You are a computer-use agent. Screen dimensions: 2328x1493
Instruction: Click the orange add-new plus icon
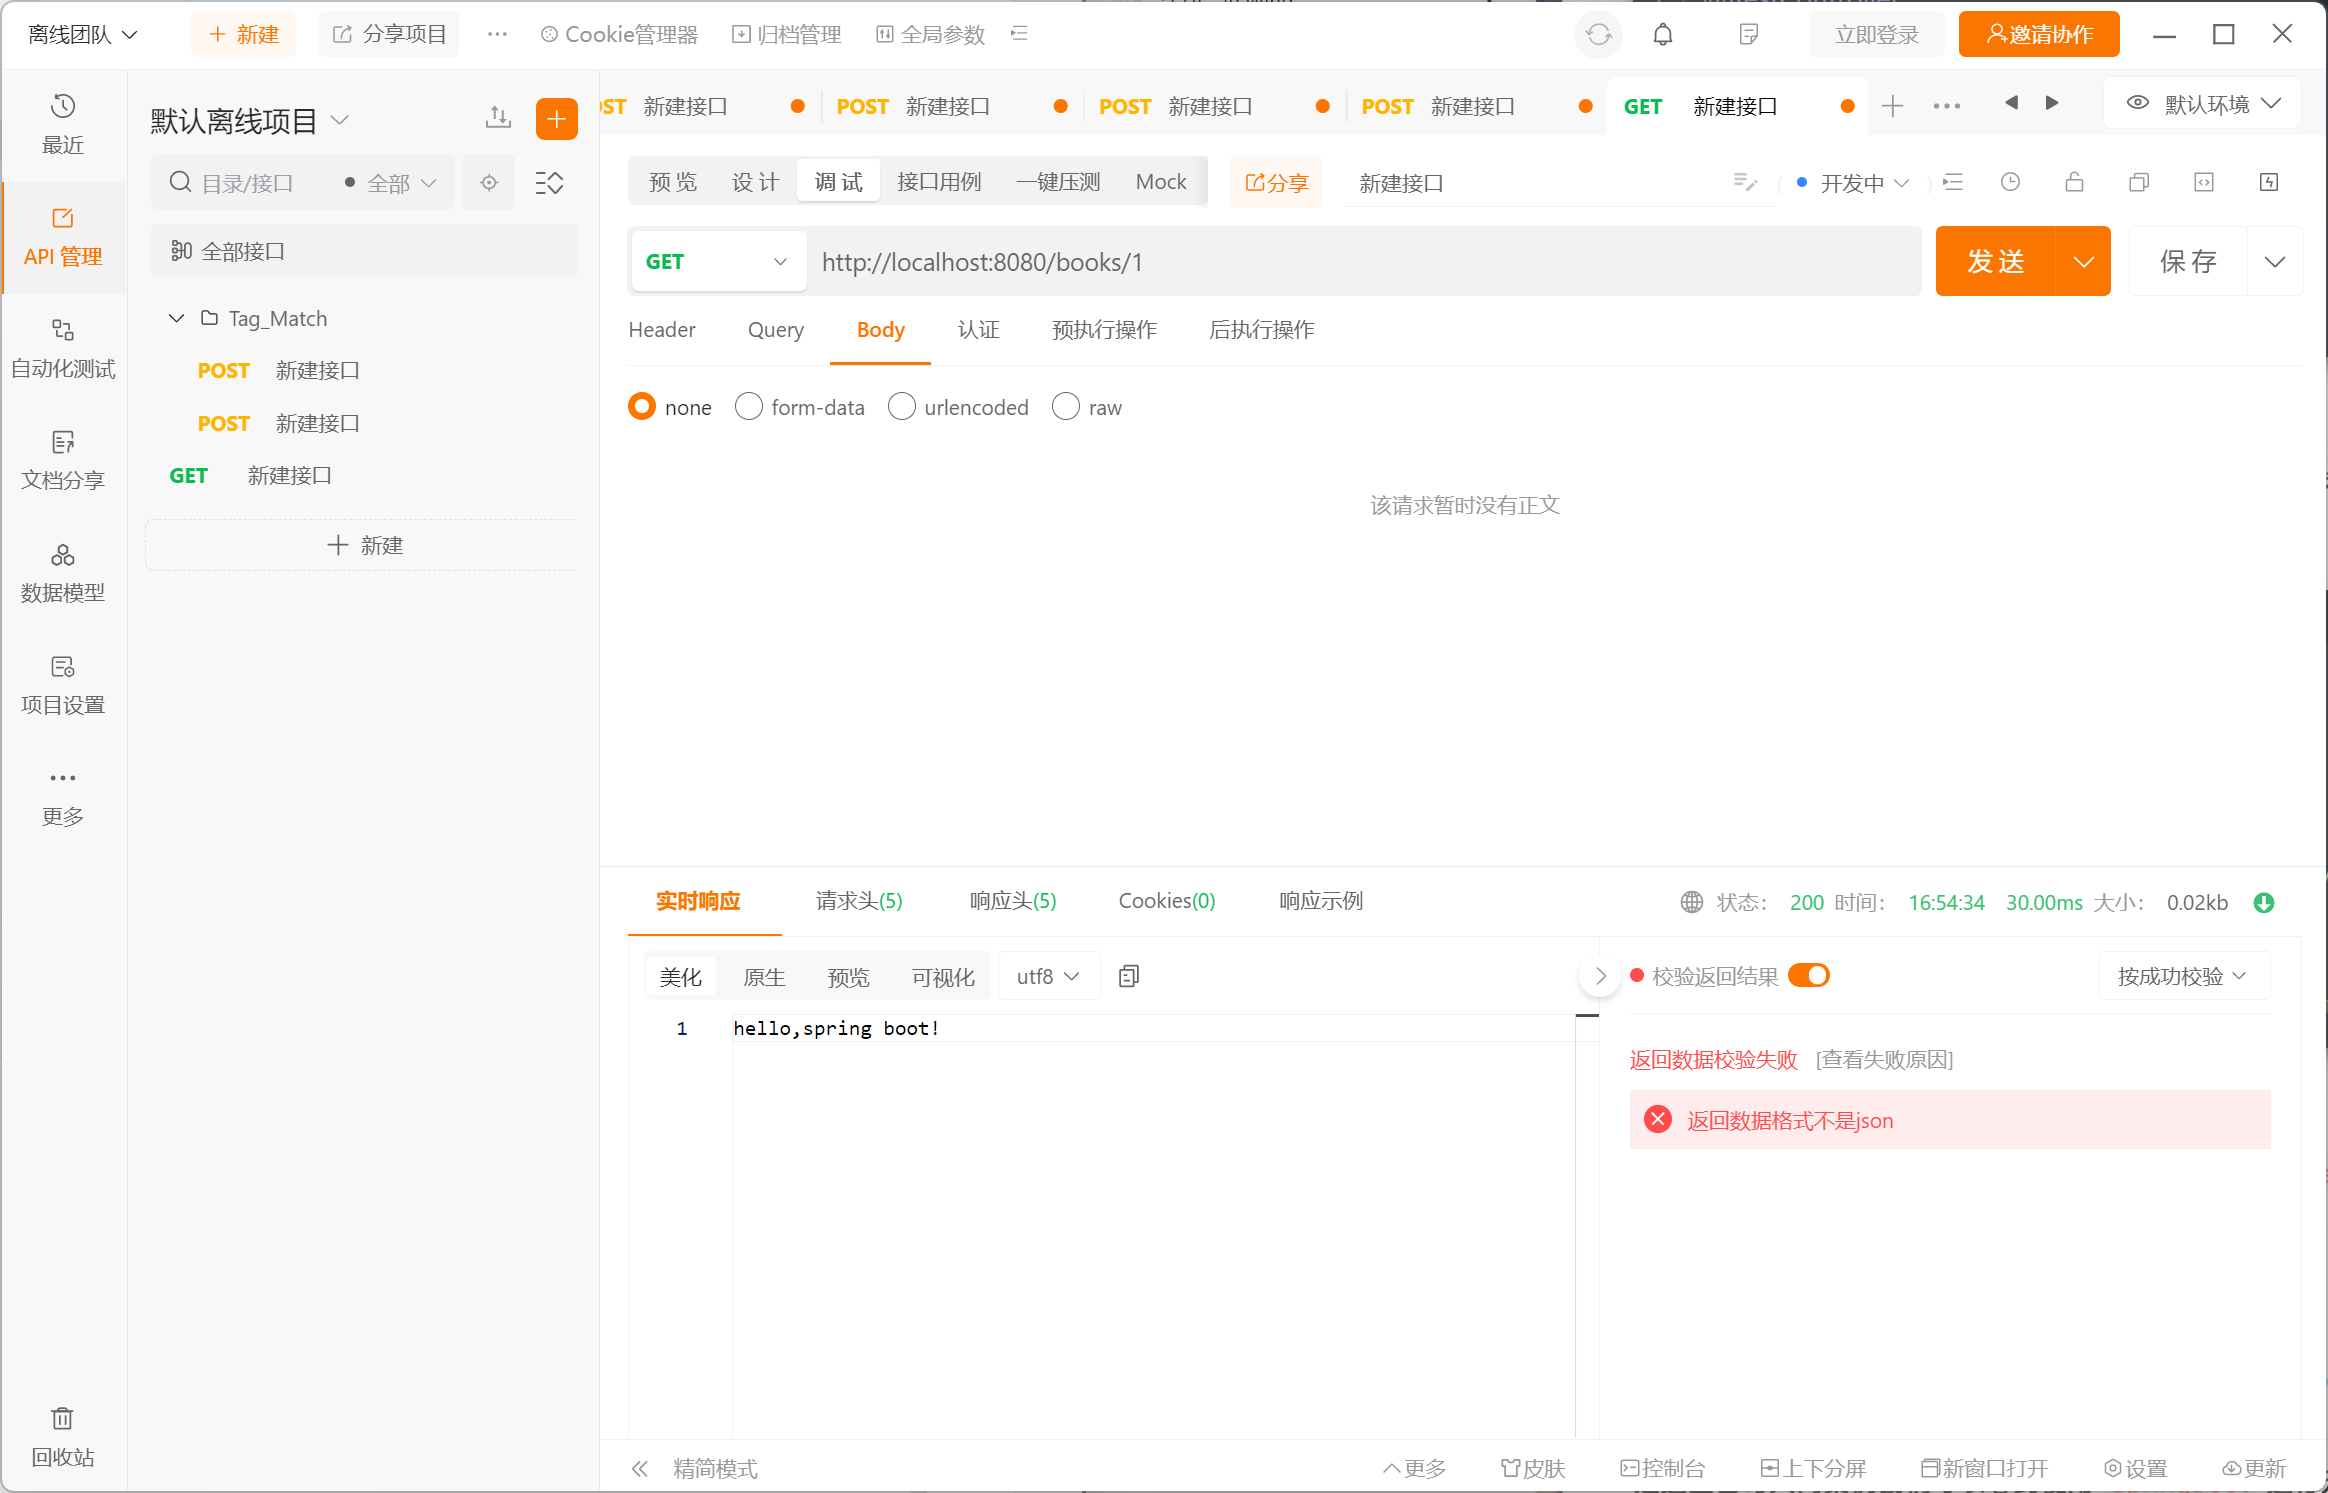[556, 119]
